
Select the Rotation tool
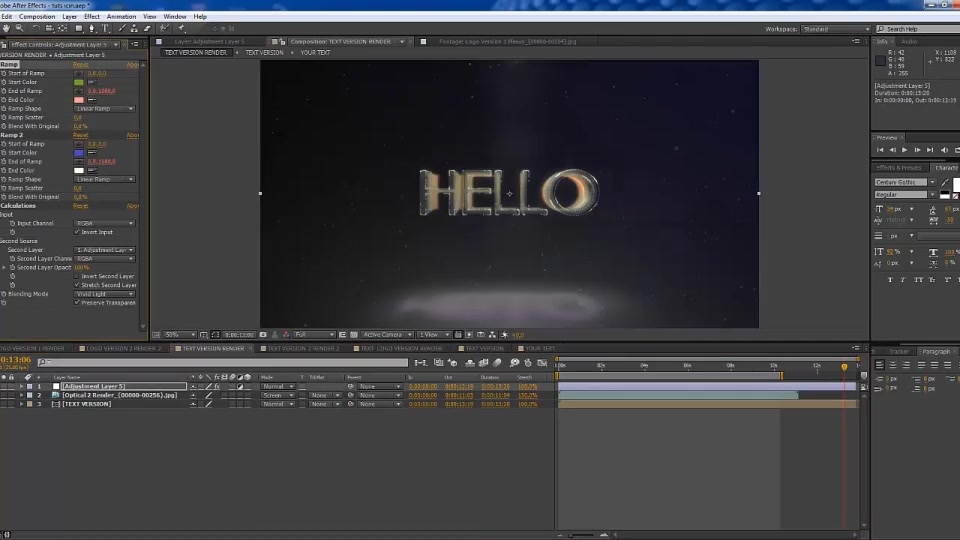coord(36,28)
